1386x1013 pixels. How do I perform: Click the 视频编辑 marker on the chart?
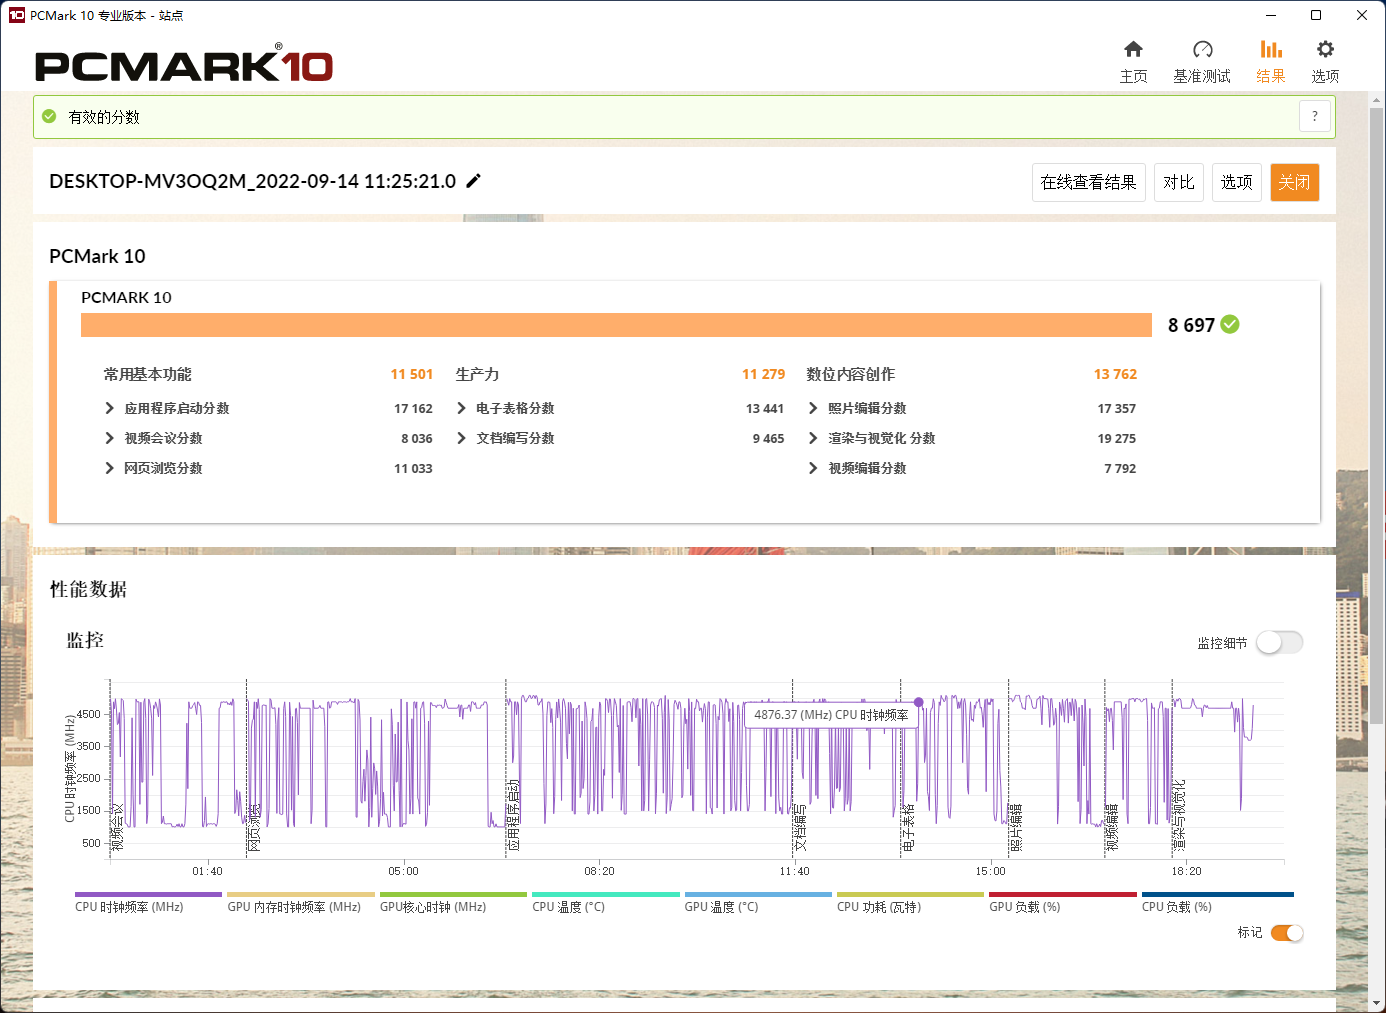click(1112, 827)
